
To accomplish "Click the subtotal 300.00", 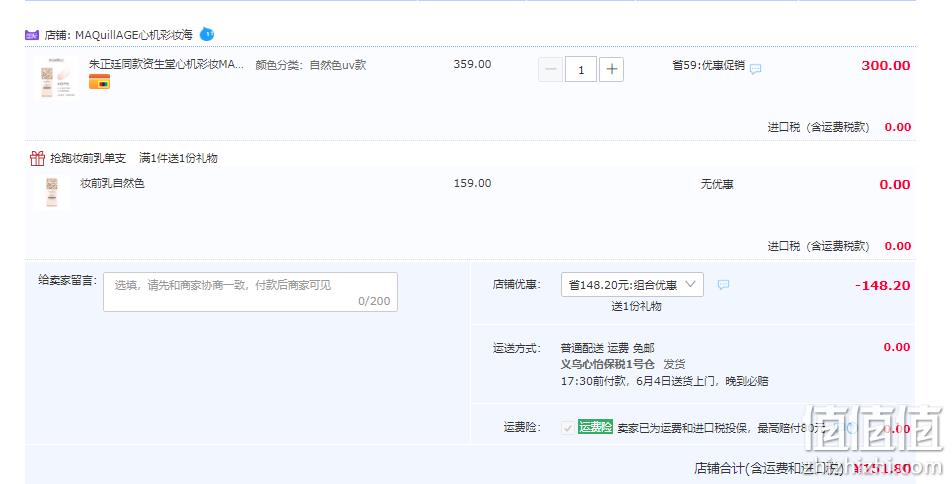I will point(886,66).
